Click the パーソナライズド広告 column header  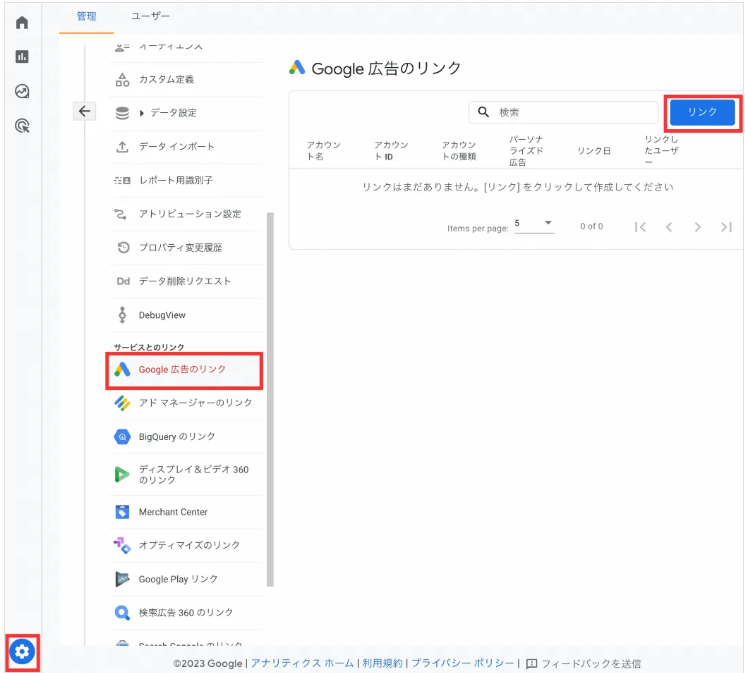(x=526, y=151)
